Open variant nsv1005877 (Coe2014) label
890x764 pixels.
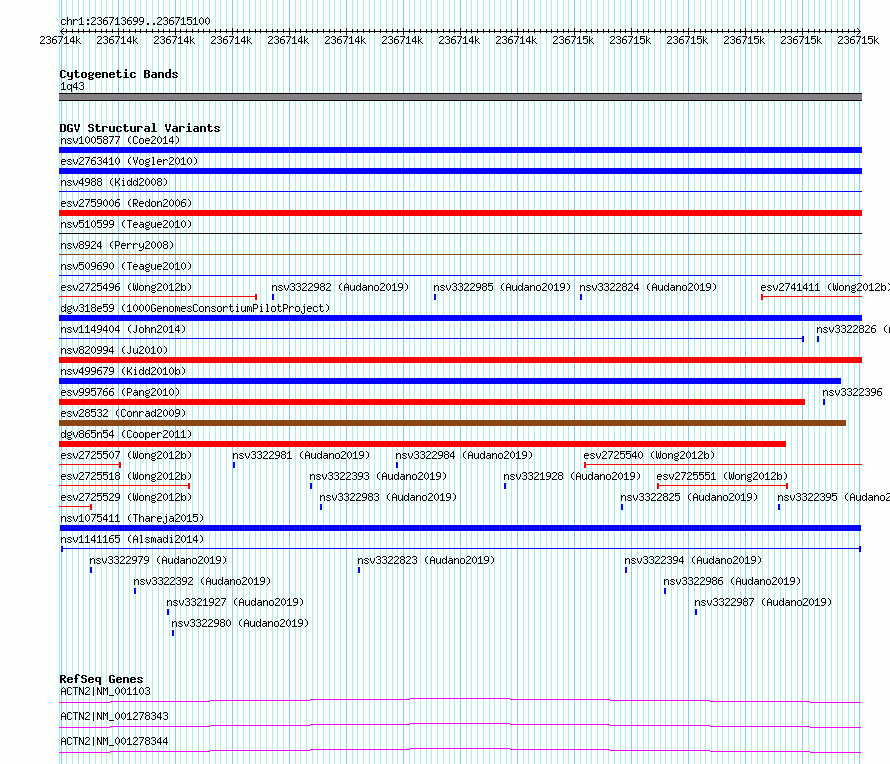click(x=120, y=140)
